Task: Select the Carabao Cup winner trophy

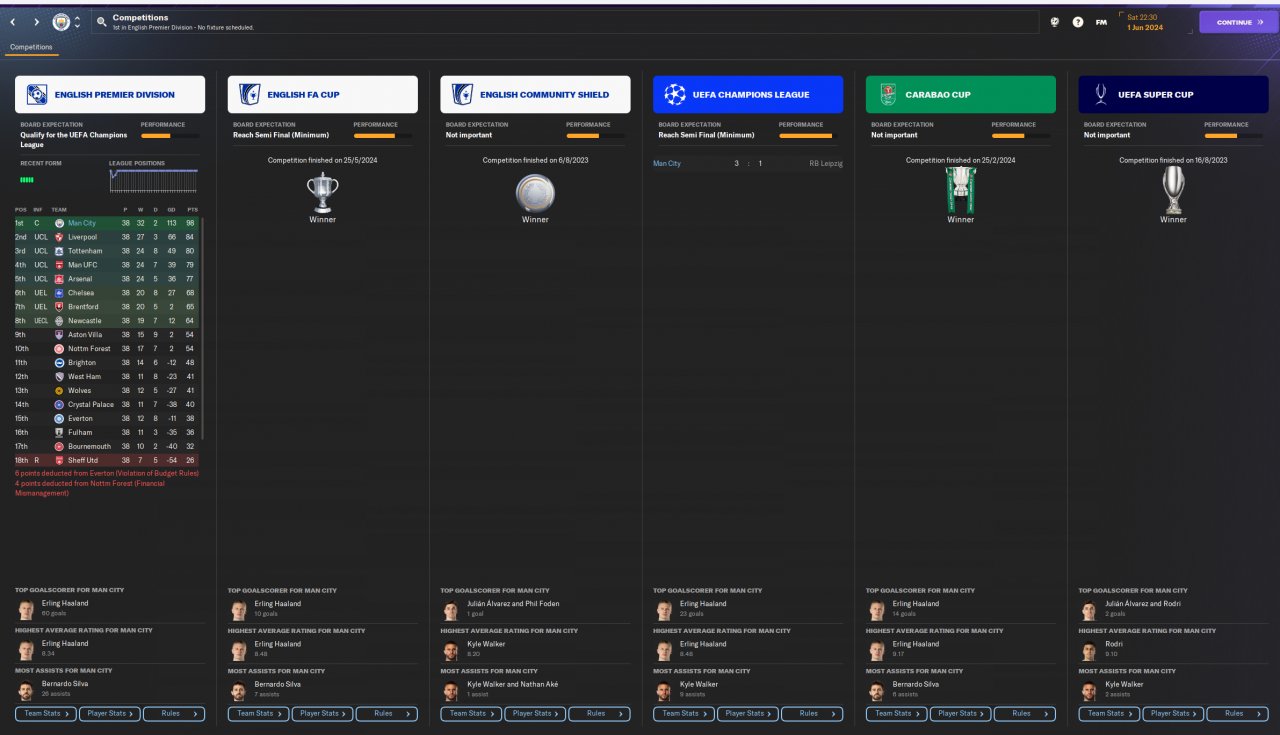Action: 960,190
